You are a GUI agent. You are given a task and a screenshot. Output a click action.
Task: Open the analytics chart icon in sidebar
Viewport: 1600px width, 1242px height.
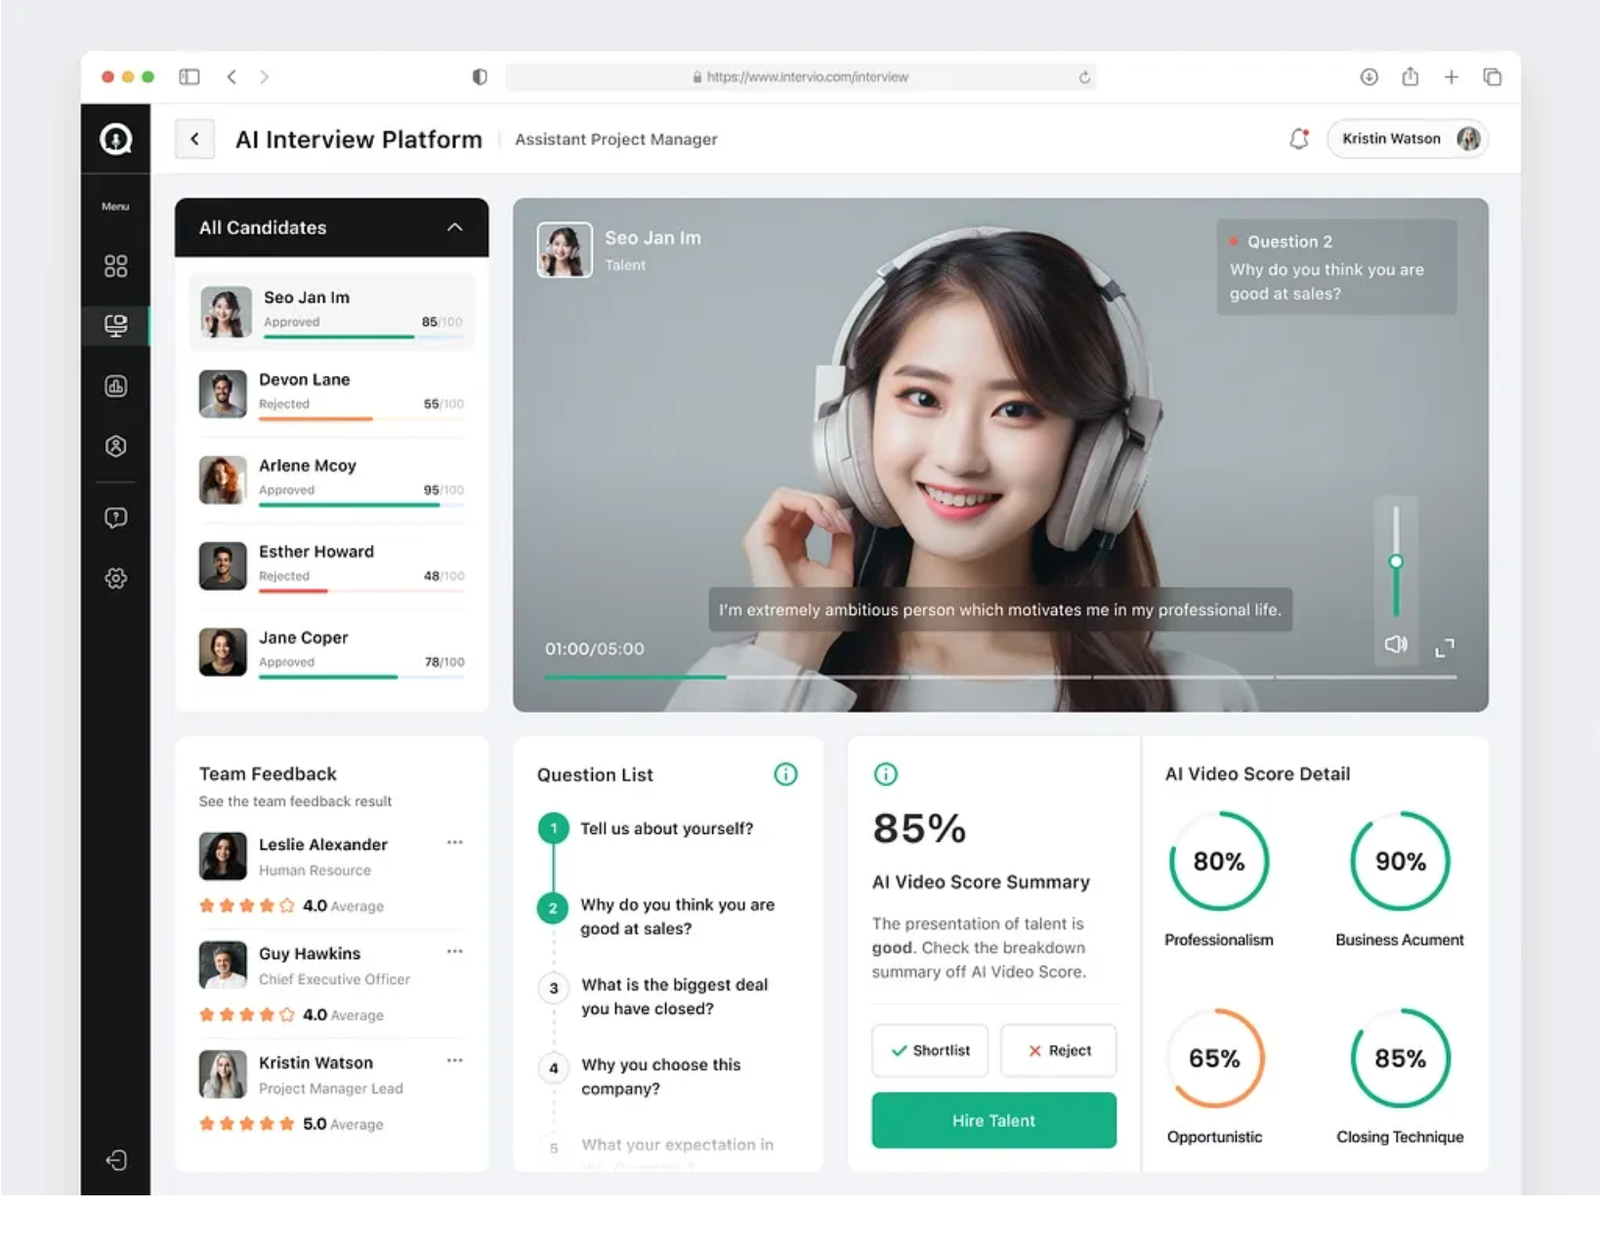coord(116,386)
